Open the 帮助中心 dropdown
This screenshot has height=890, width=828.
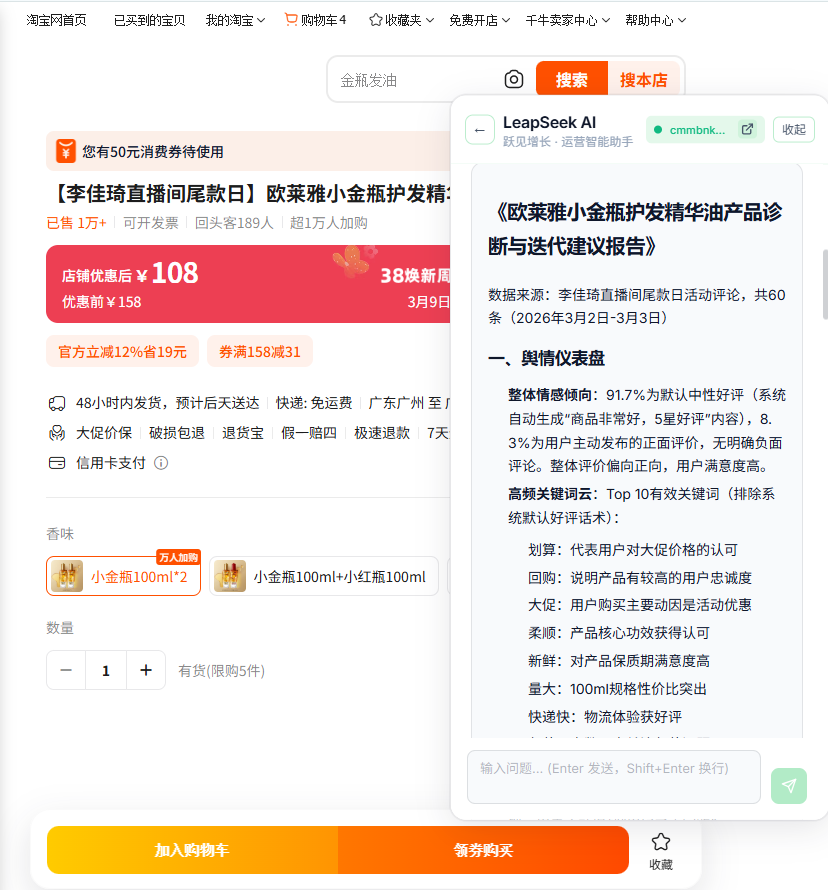point(655,20)
